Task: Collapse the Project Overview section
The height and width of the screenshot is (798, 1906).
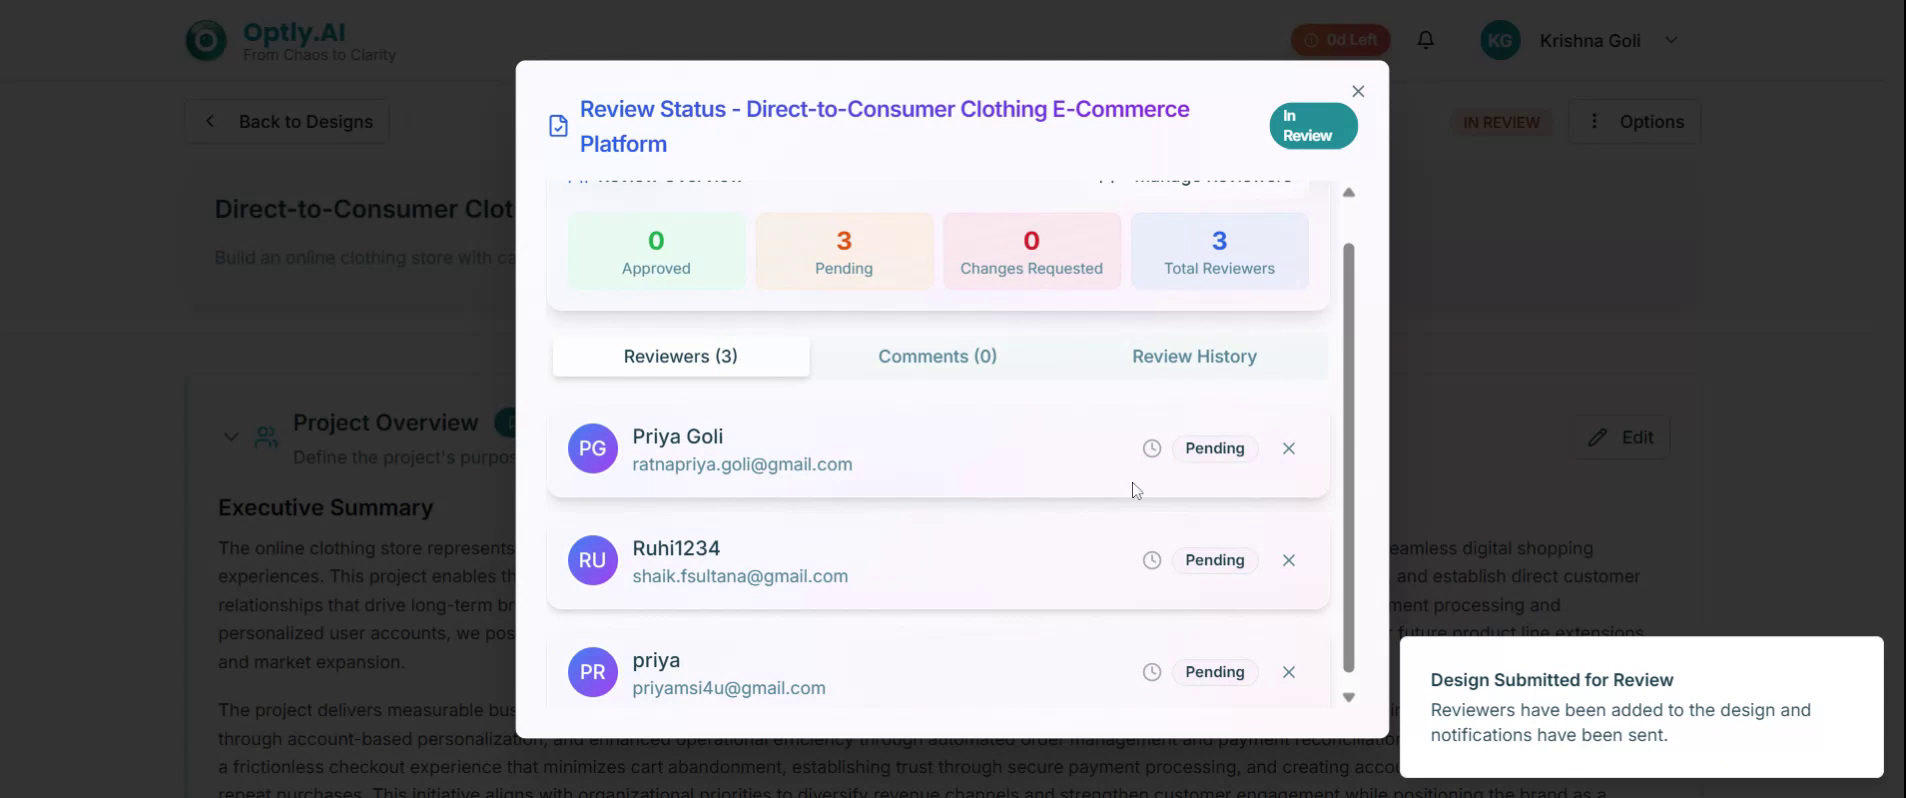Action: 231,437
